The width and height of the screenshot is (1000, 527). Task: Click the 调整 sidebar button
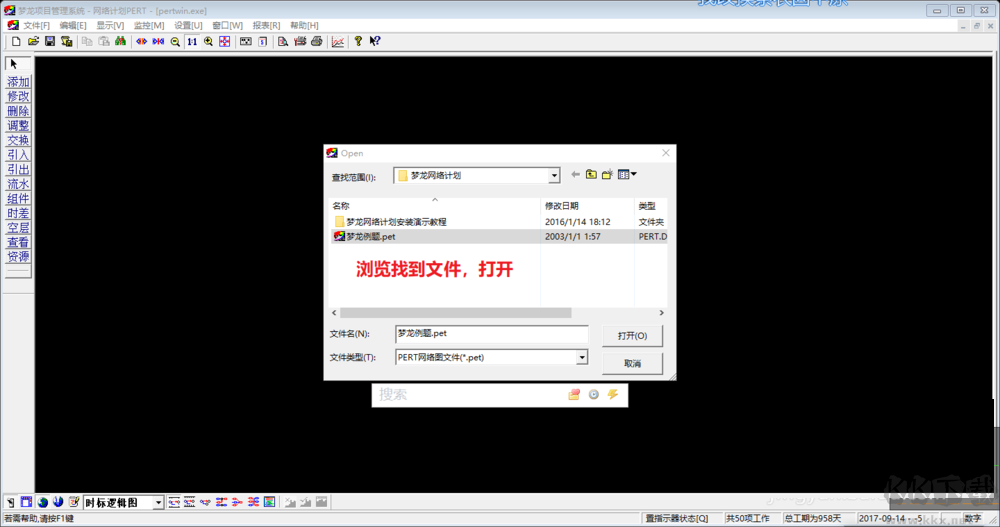point(18,126)
